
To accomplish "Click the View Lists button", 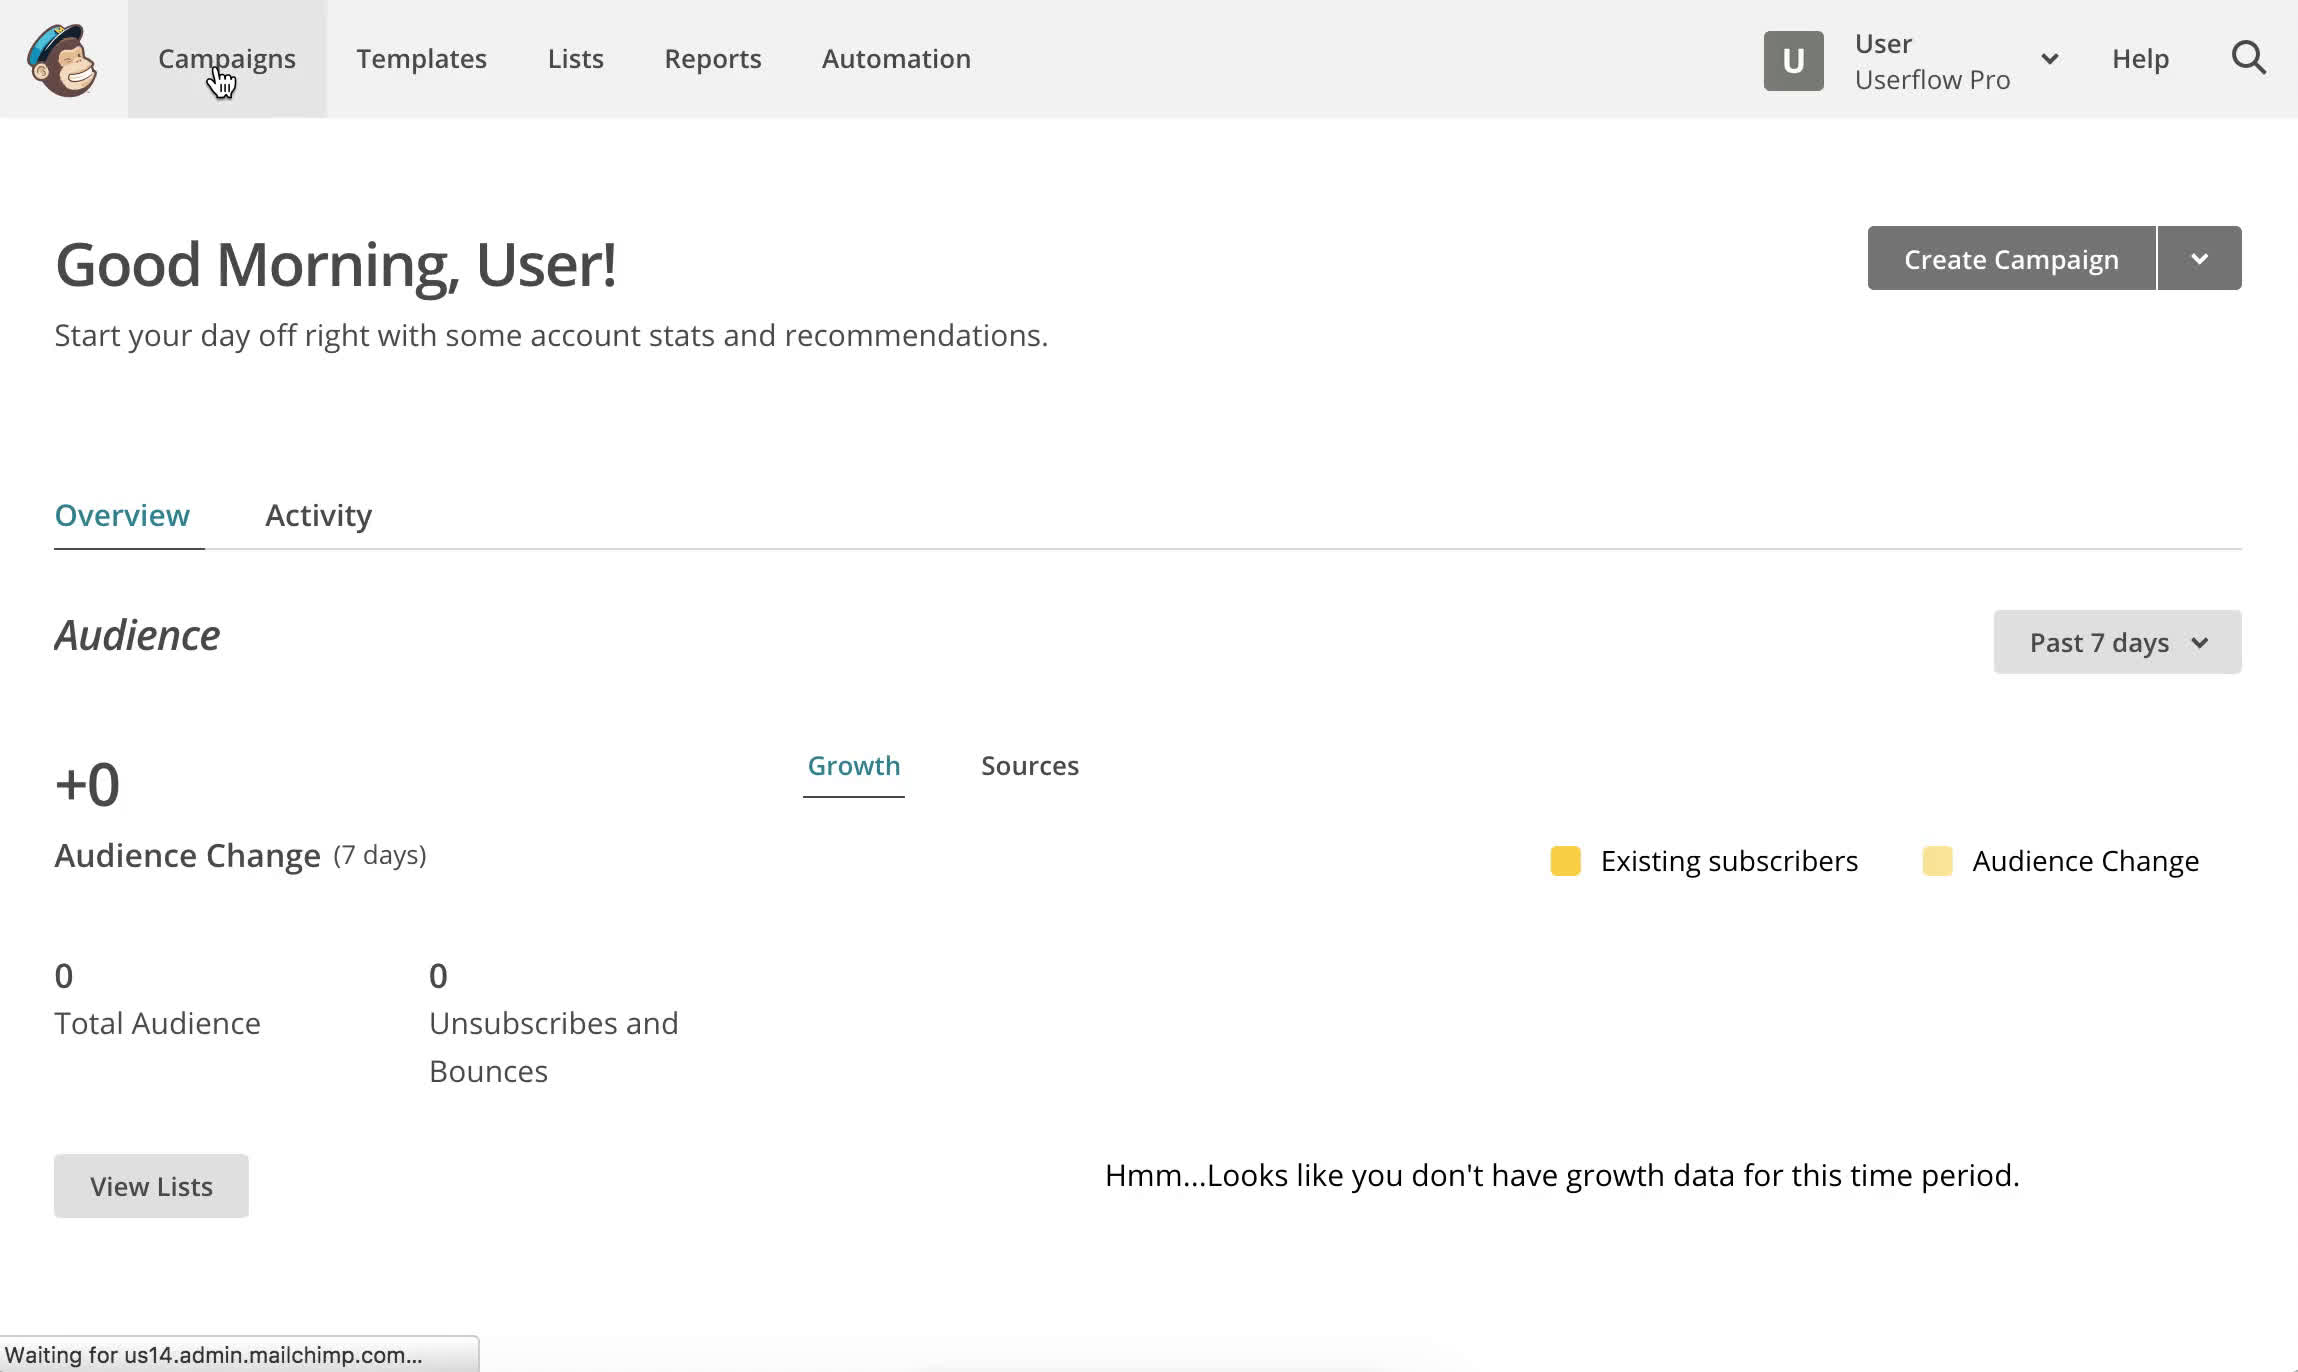I will pyautogui.click(x=152, y=1186).
